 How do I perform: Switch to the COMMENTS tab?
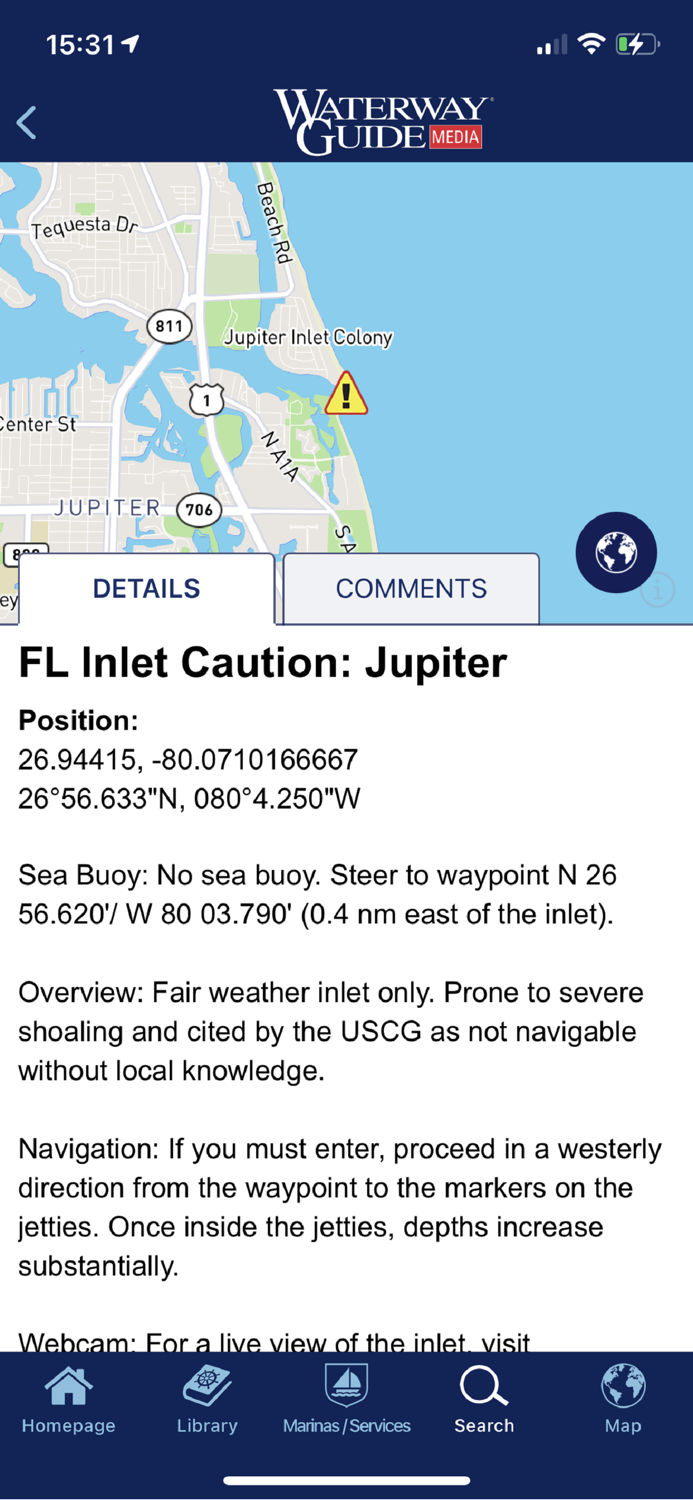click(x=410, y=588)
